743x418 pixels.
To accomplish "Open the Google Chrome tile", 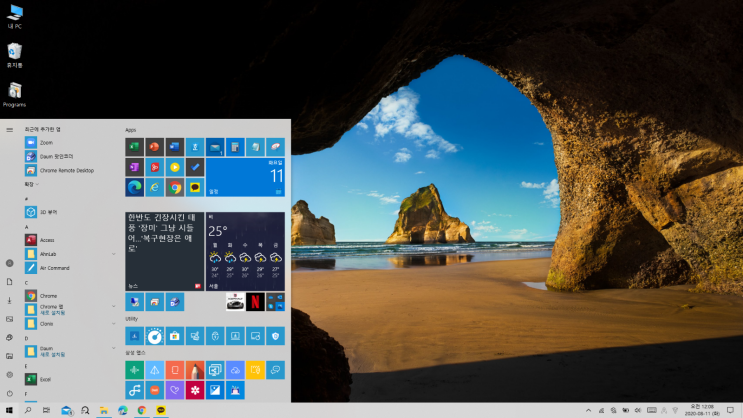I will (x=175, y=187).
